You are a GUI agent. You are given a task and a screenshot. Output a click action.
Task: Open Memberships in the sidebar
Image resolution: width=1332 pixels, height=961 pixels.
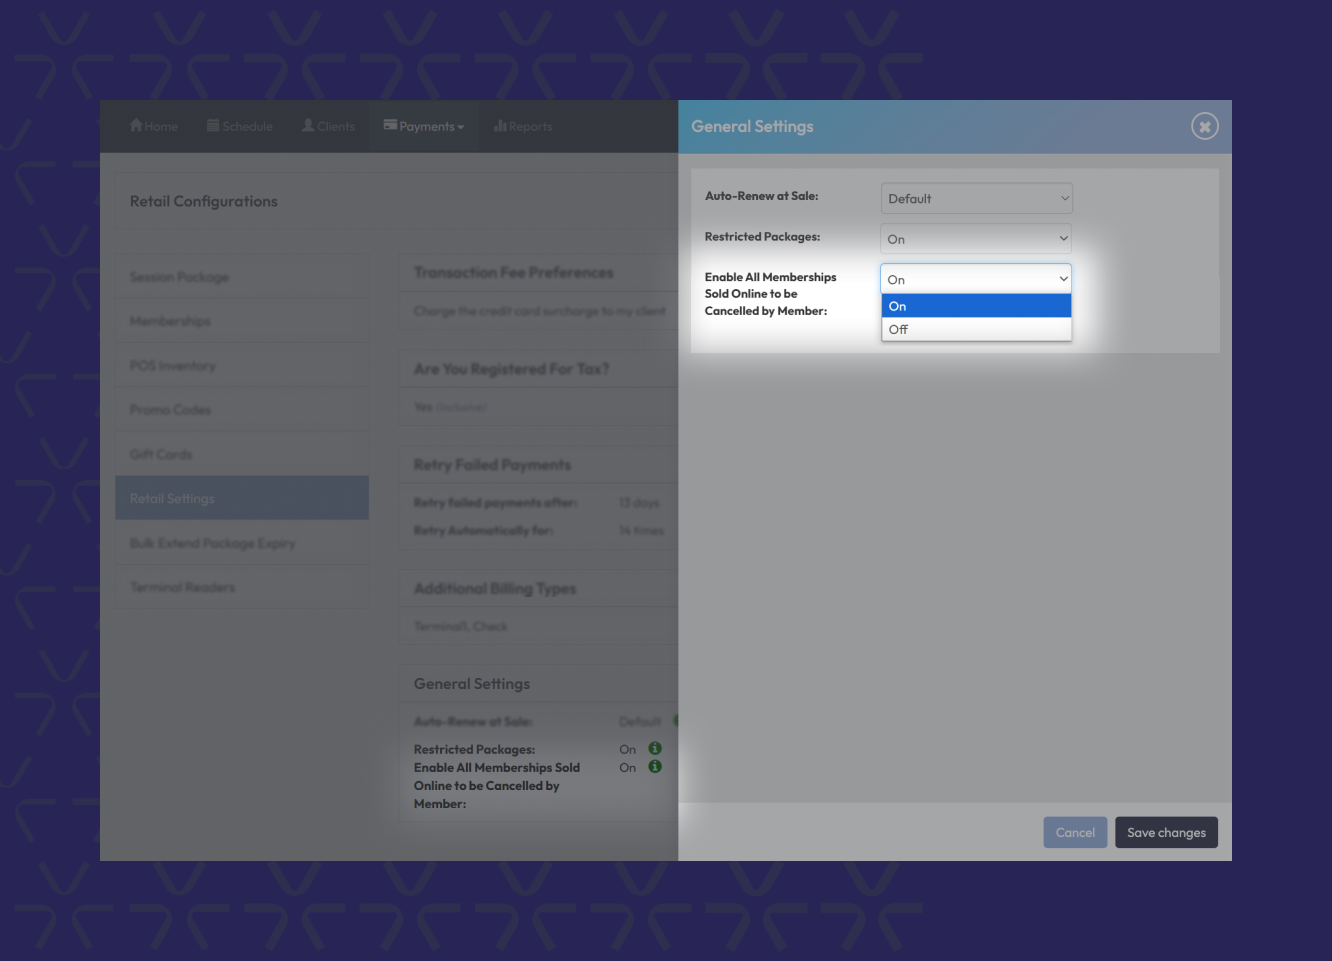pos(242,321)
